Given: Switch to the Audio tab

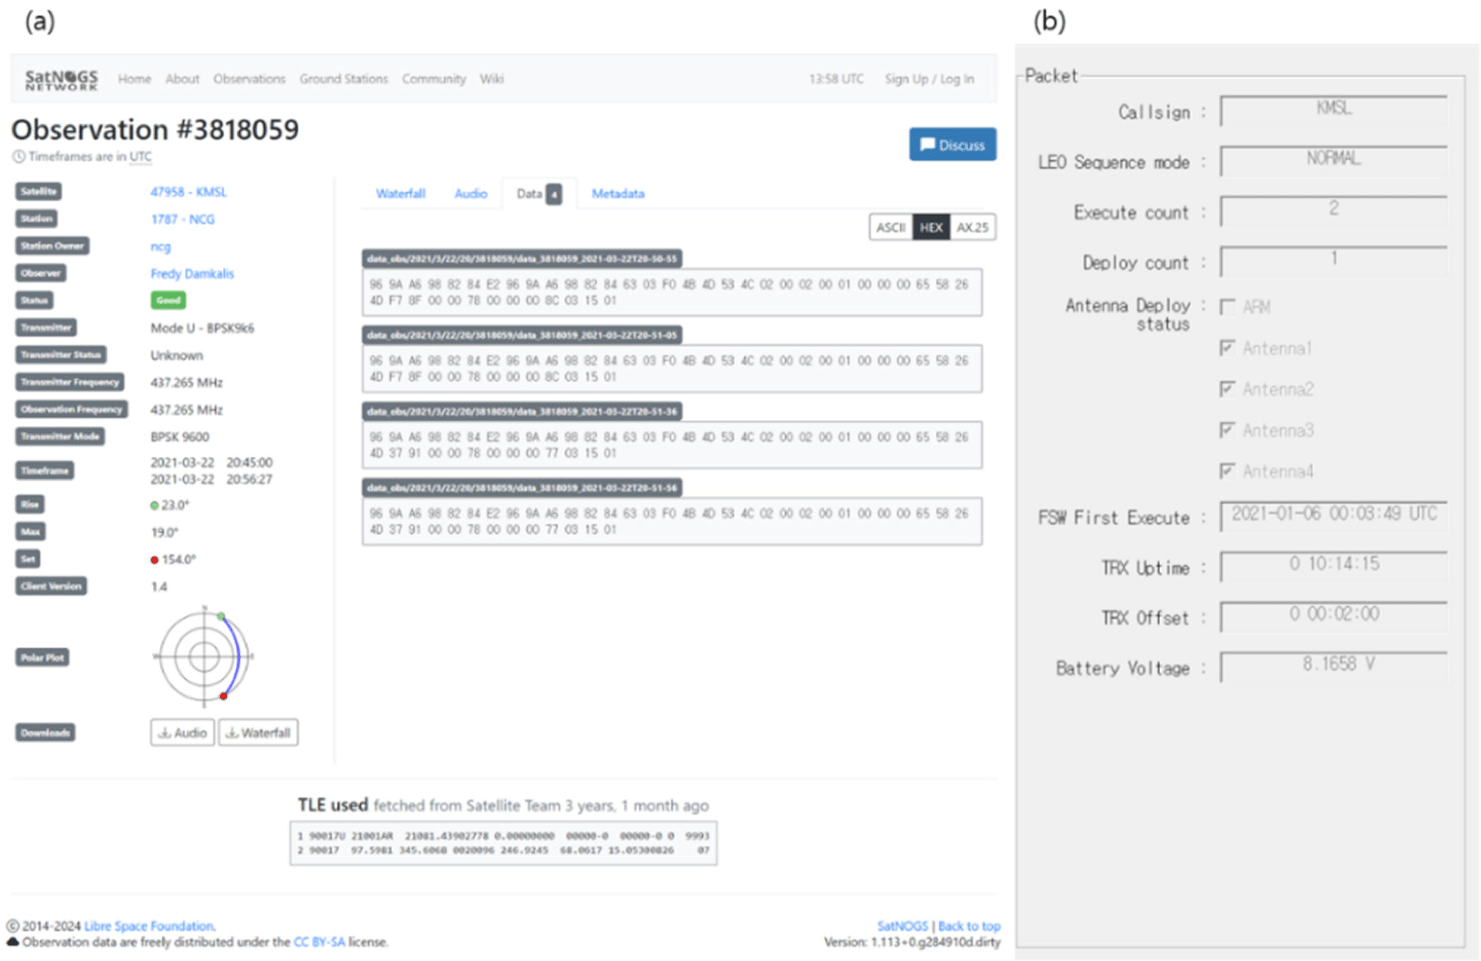Looking at the screenshot, I should point(471,194).
